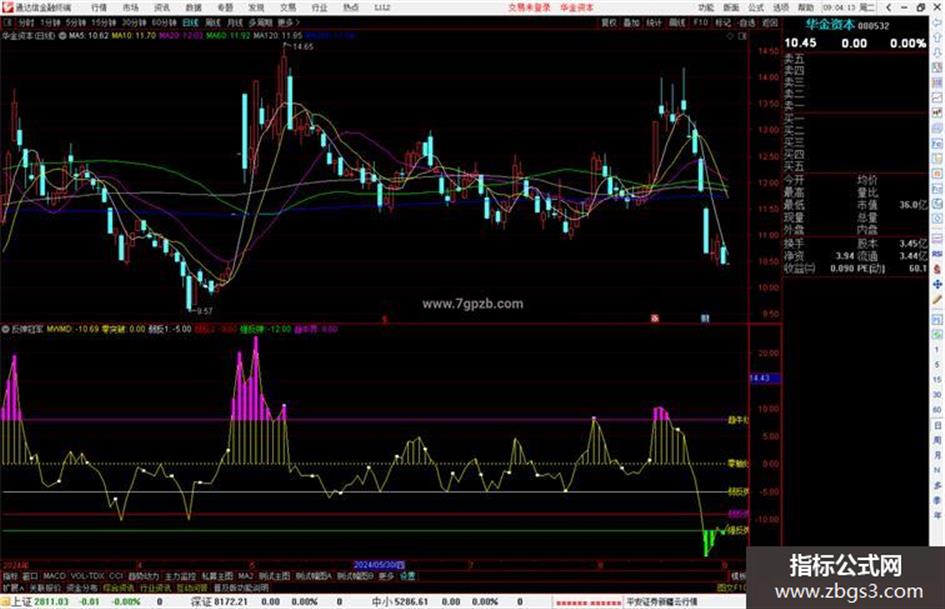Click the F10 info toolbar button
Screen dimensions: 945x609
pos(700,23)
